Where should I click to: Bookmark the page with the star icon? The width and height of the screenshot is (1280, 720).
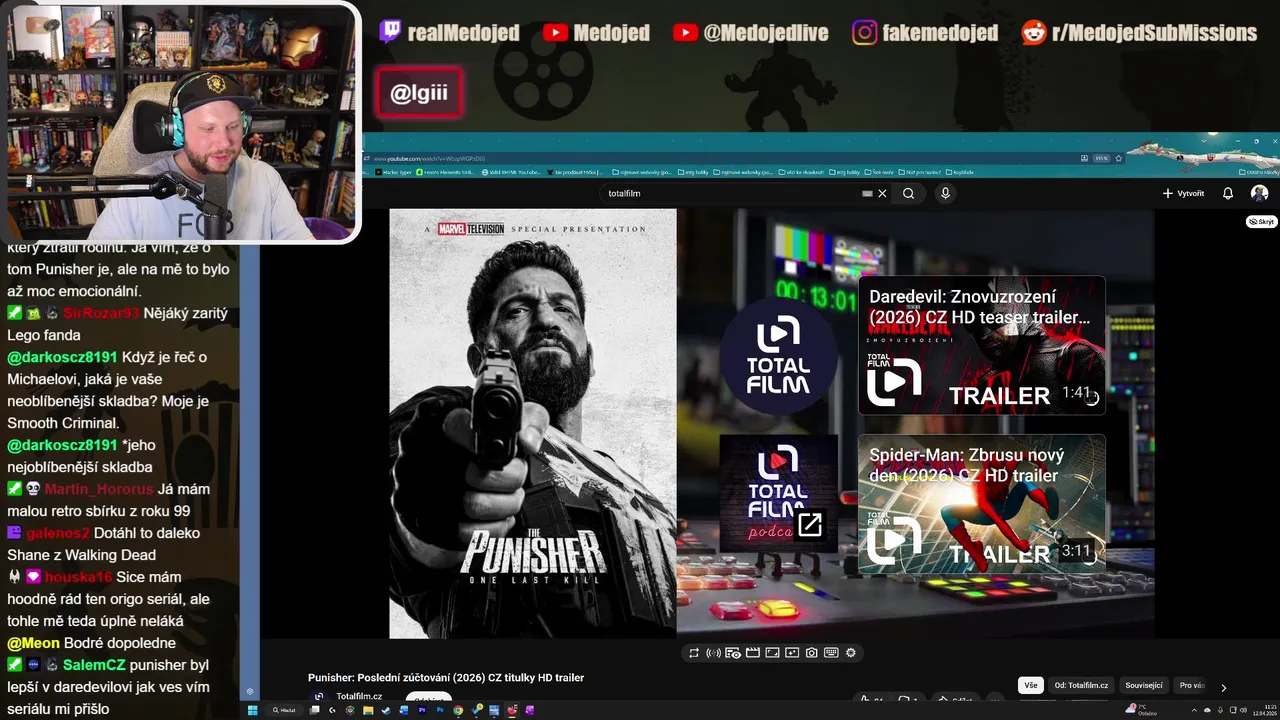point(1118,158)
